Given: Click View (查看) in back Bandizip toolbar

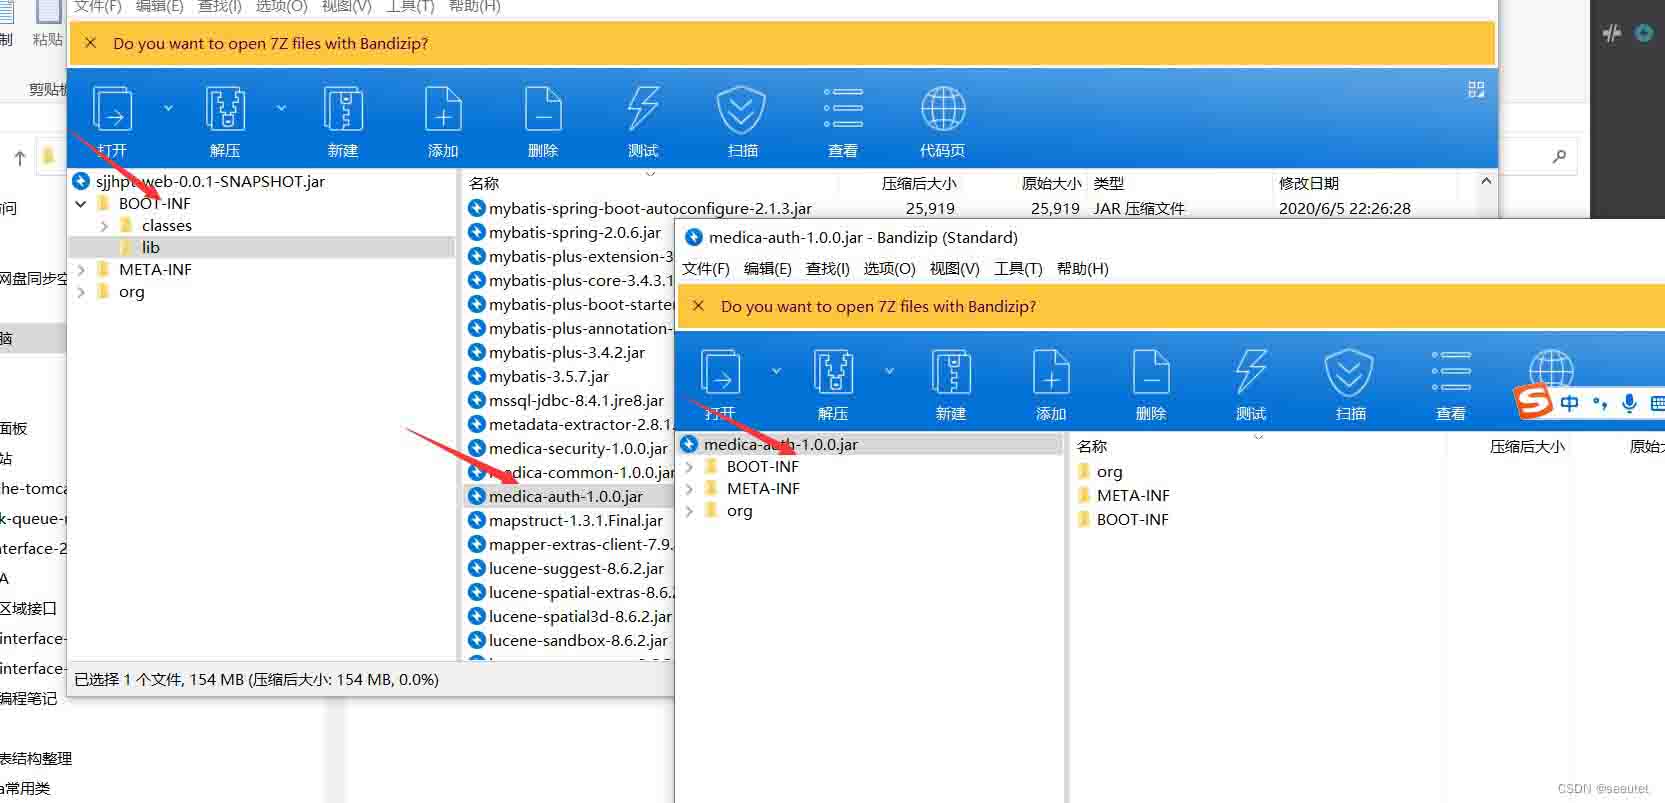Looking at the screenshot, I should [x=843, y=122].
